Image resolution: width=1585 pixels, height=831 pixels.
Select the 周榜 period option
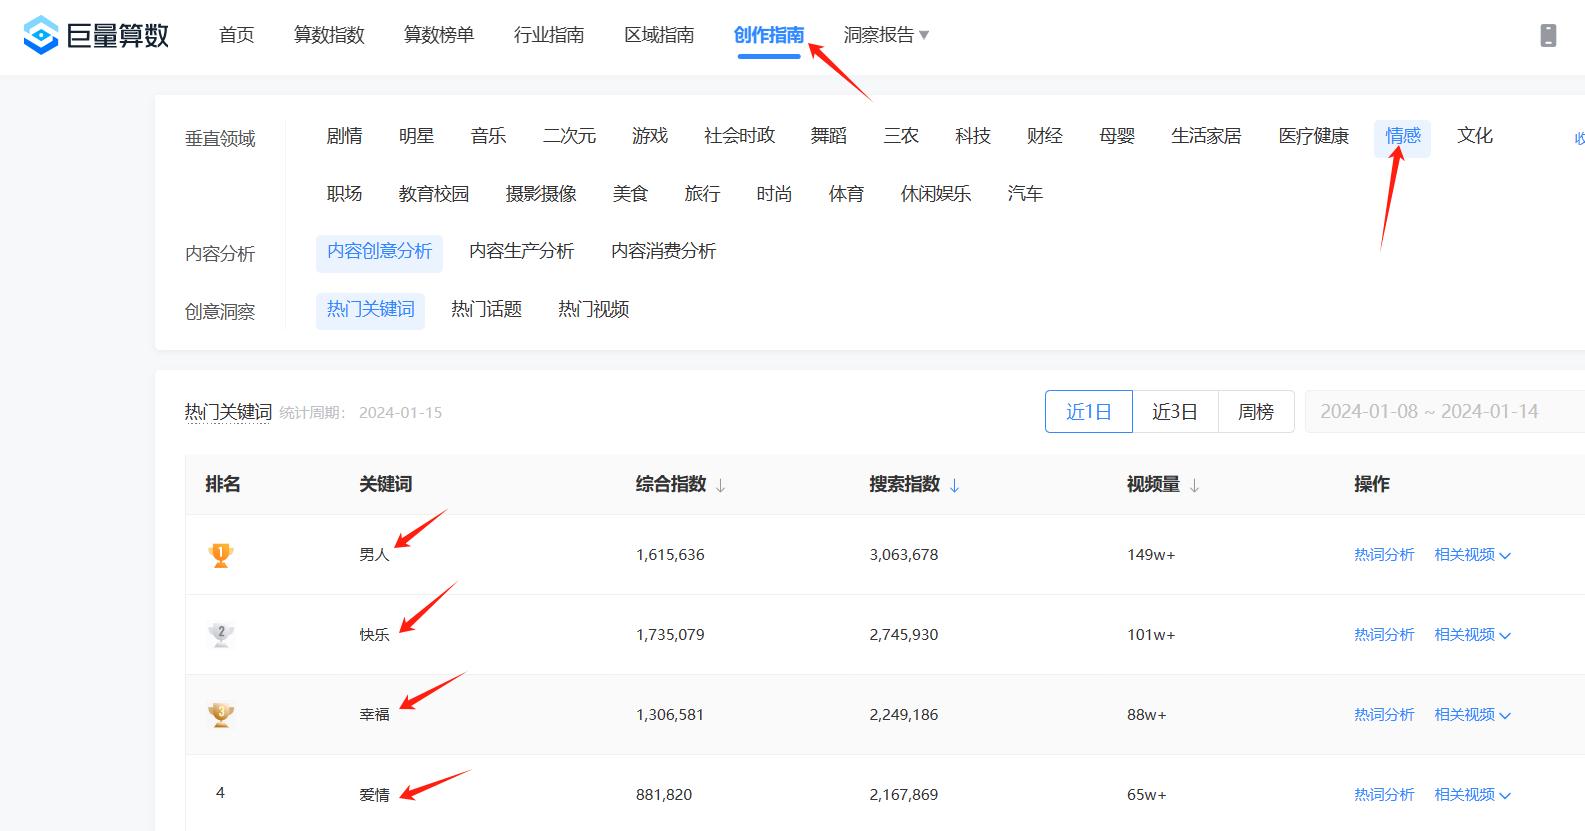1256,412
